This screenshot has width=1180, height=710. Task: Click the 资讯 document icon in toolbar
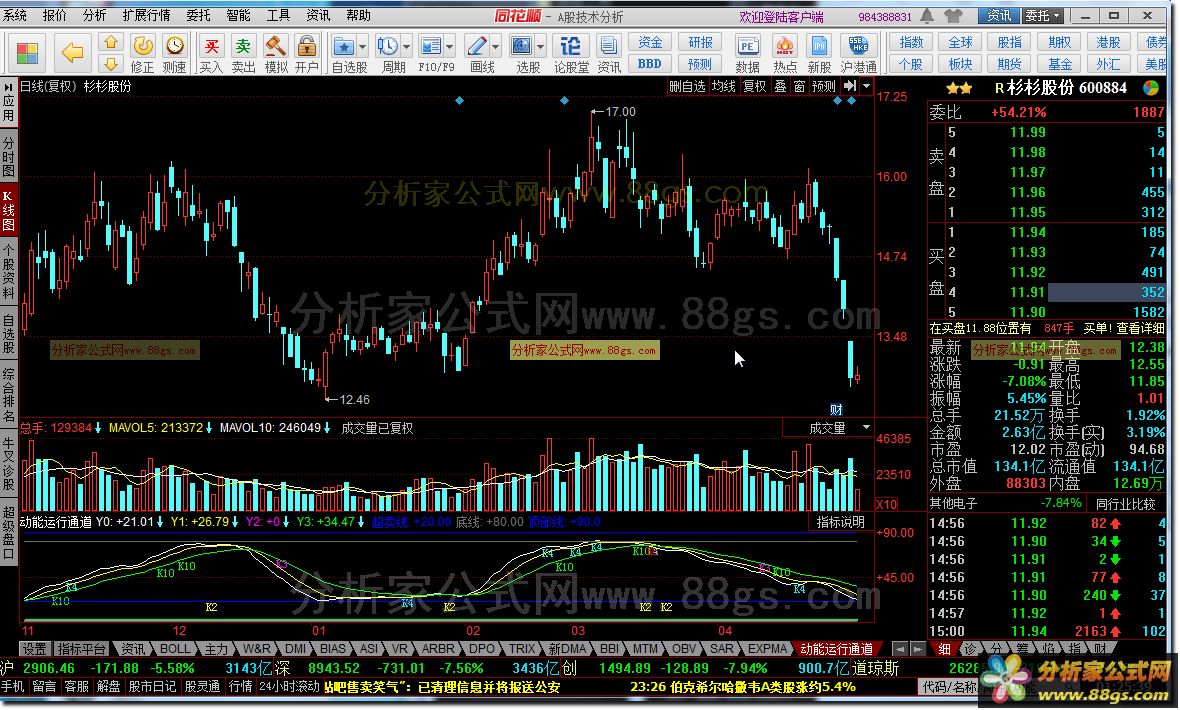(x=609, y=47)
